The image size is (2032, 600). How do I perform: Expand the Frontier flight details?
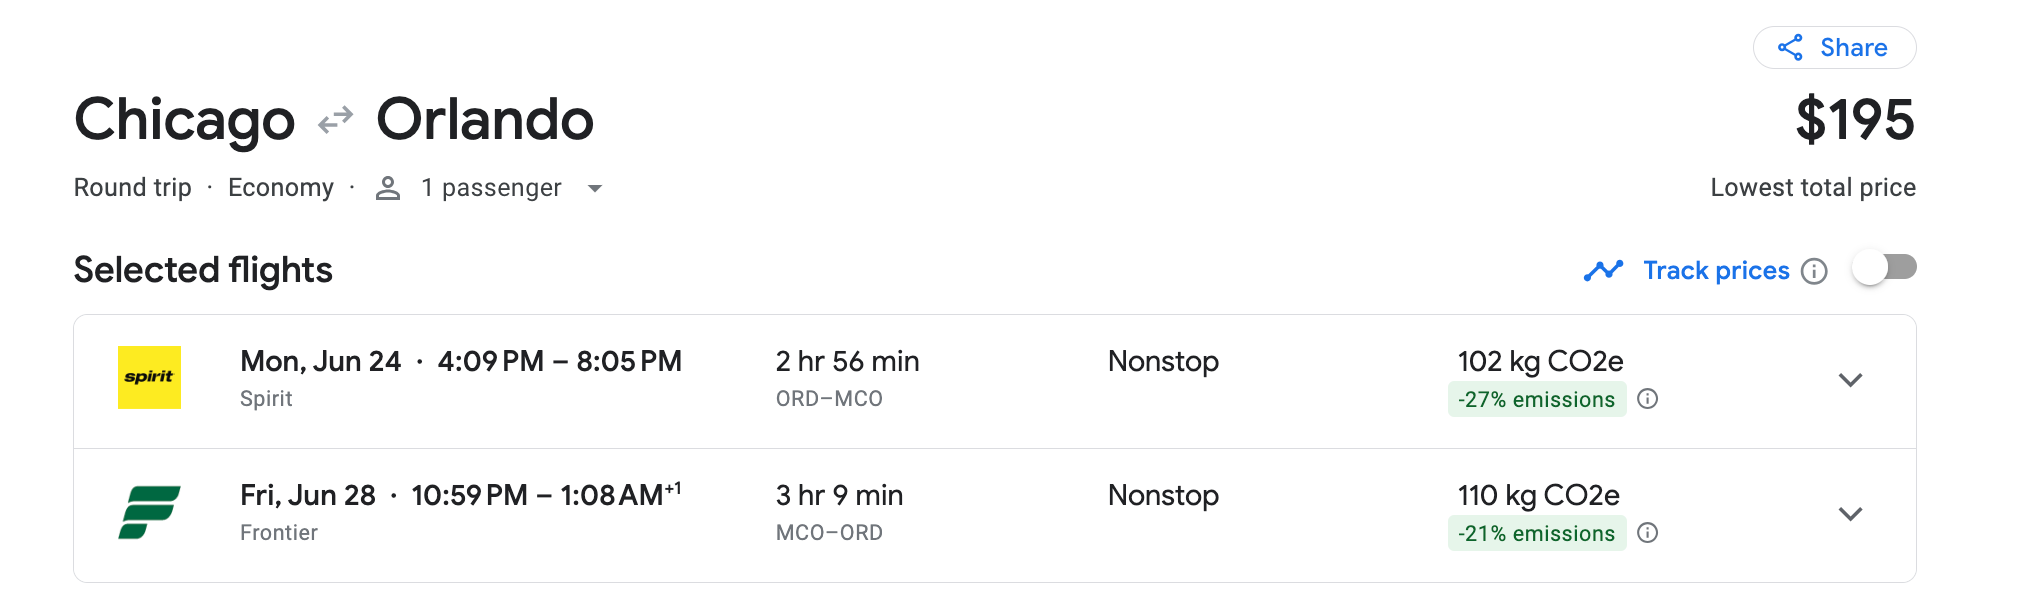click(1850, 514)
